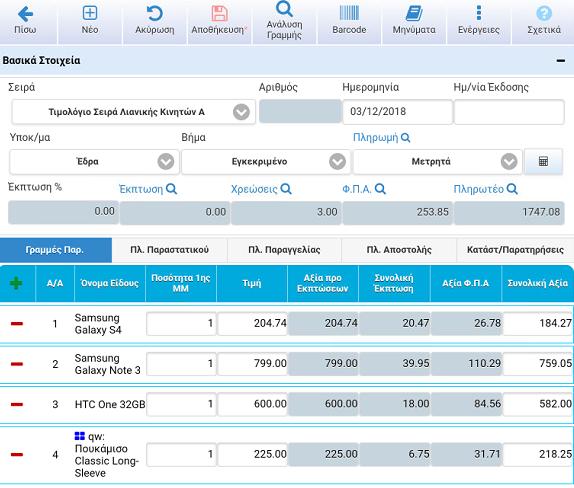Create a new document with Νέο
Screen dimensions: 574x488
[90, 13]
